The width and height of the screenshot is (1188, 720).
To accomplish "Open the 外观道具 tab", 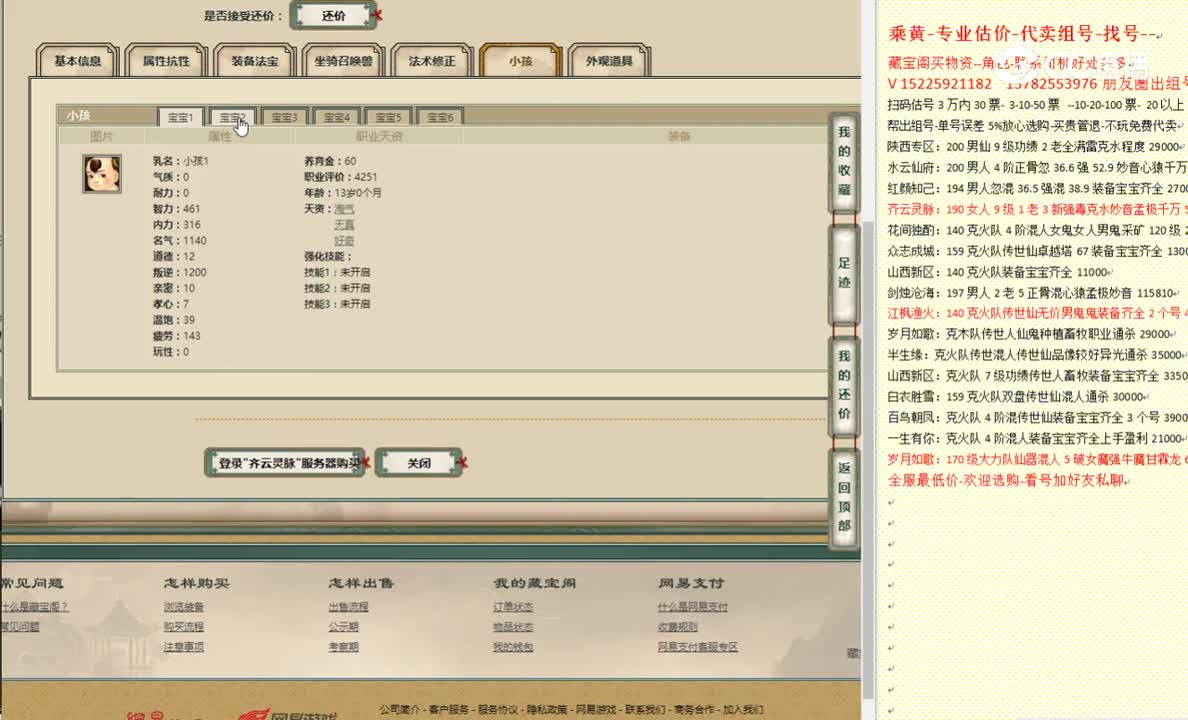I will pyautogui.click(x=609, y=61).
